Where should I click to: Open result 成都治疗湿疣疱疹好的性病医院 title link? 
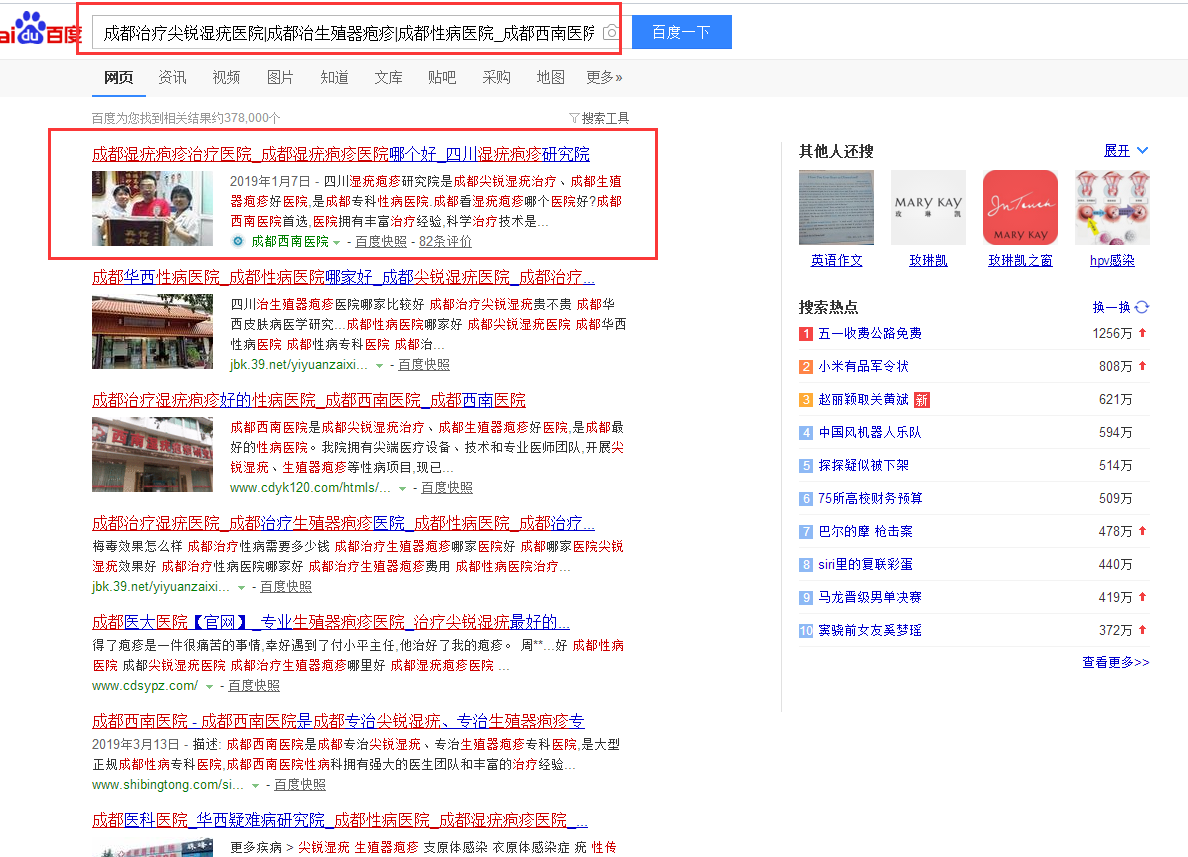point(308,399)
